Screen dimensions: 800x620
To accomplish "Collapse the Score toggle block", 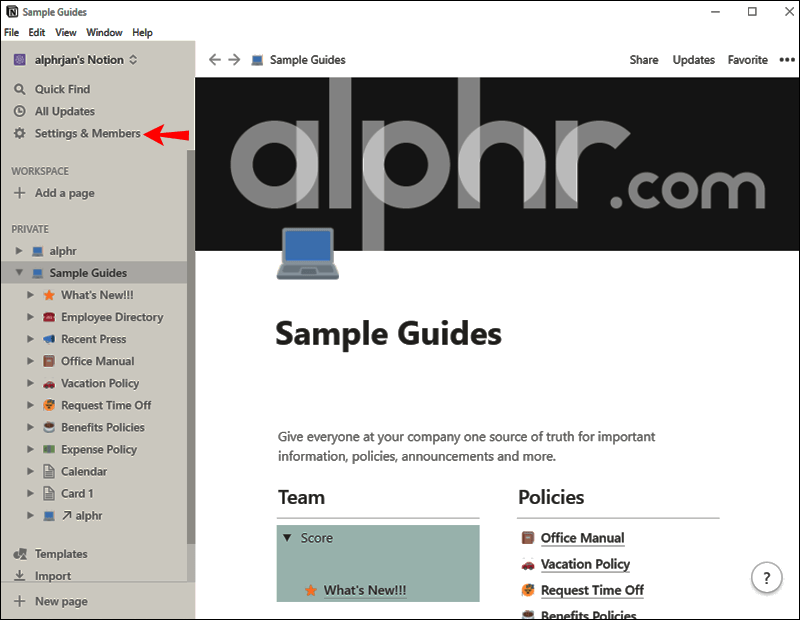I will (287, 538).
